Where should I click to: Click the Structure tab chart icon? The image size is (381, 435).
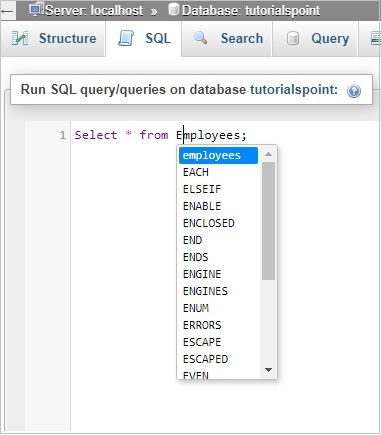click(20, 38)
